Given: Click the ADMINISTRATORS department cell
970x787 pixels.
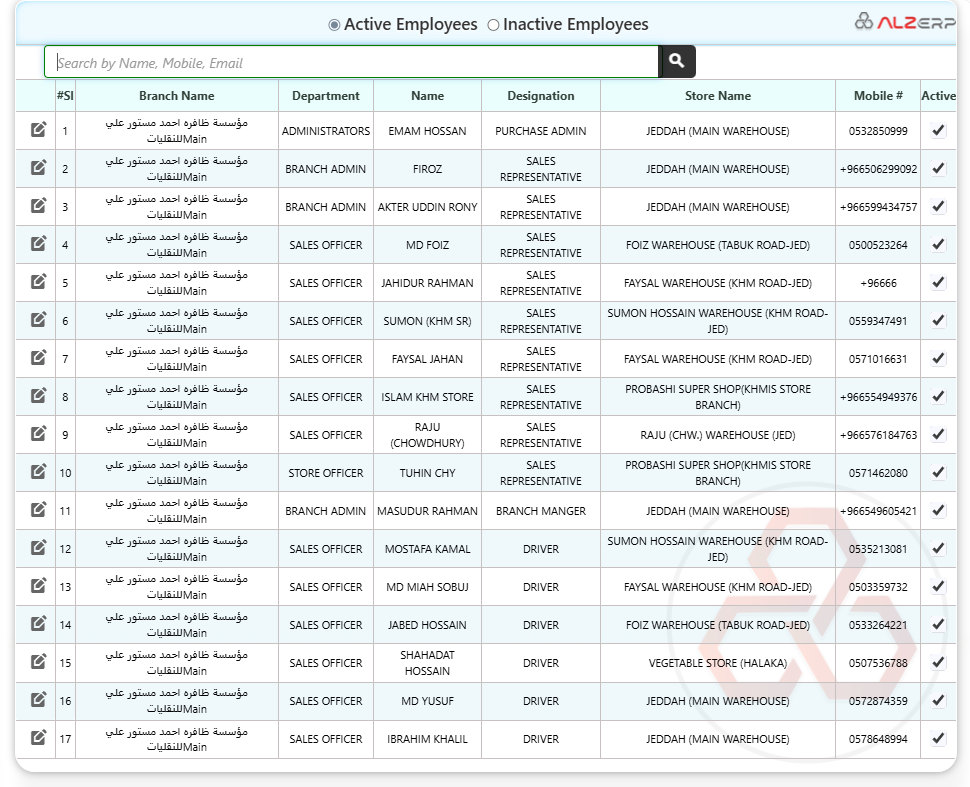Looking at the screenshot, I should tap(325, 131).
